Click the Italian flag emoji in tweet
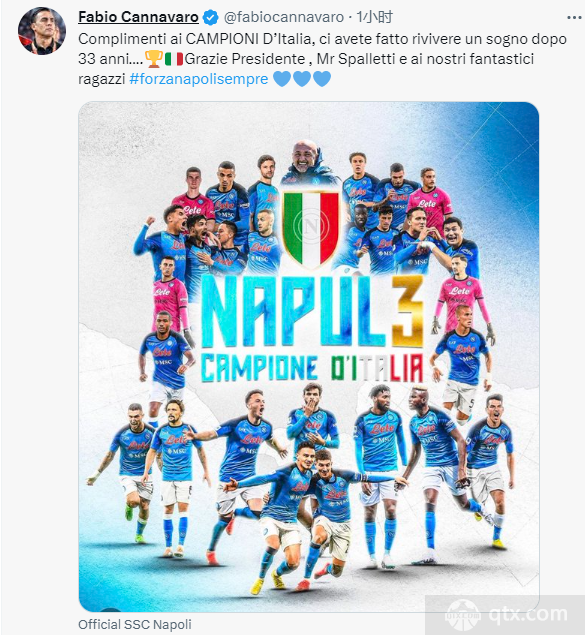This screenshot has height=635, width=585. [x=174, y=59]
